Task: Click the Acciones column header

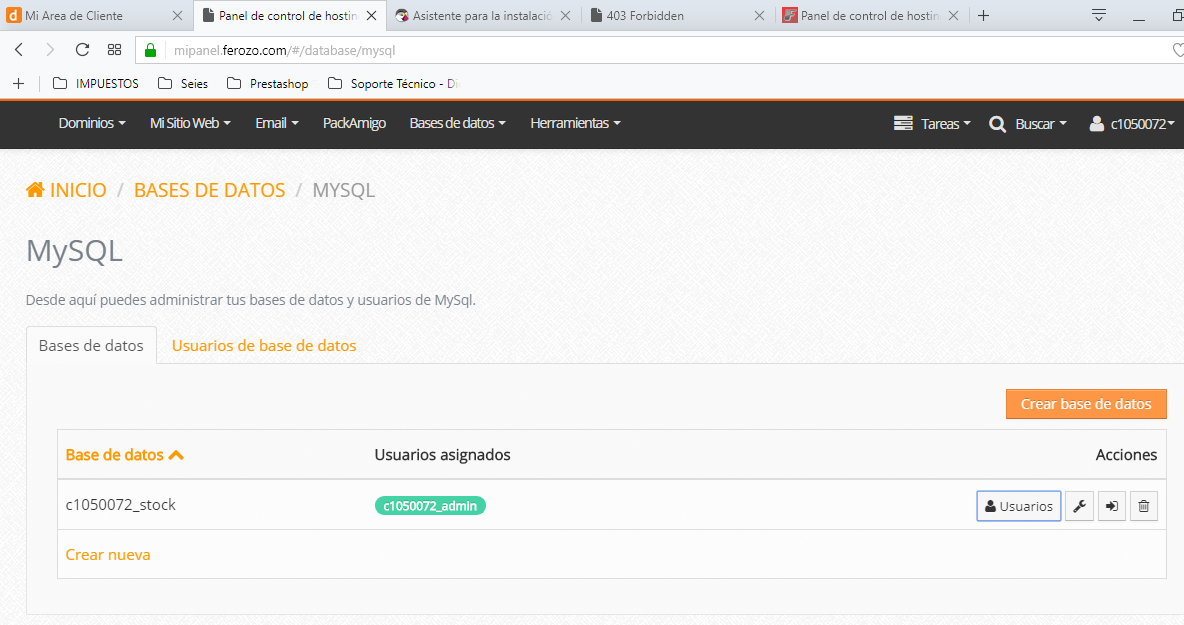Action: pyautogui.click(x=1126, y=454)
